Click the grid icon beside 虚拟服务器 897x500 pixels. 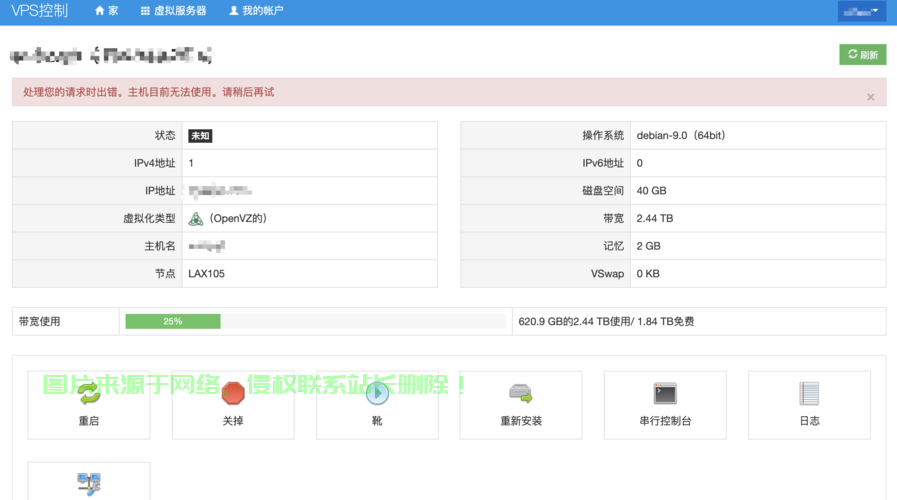145,10
